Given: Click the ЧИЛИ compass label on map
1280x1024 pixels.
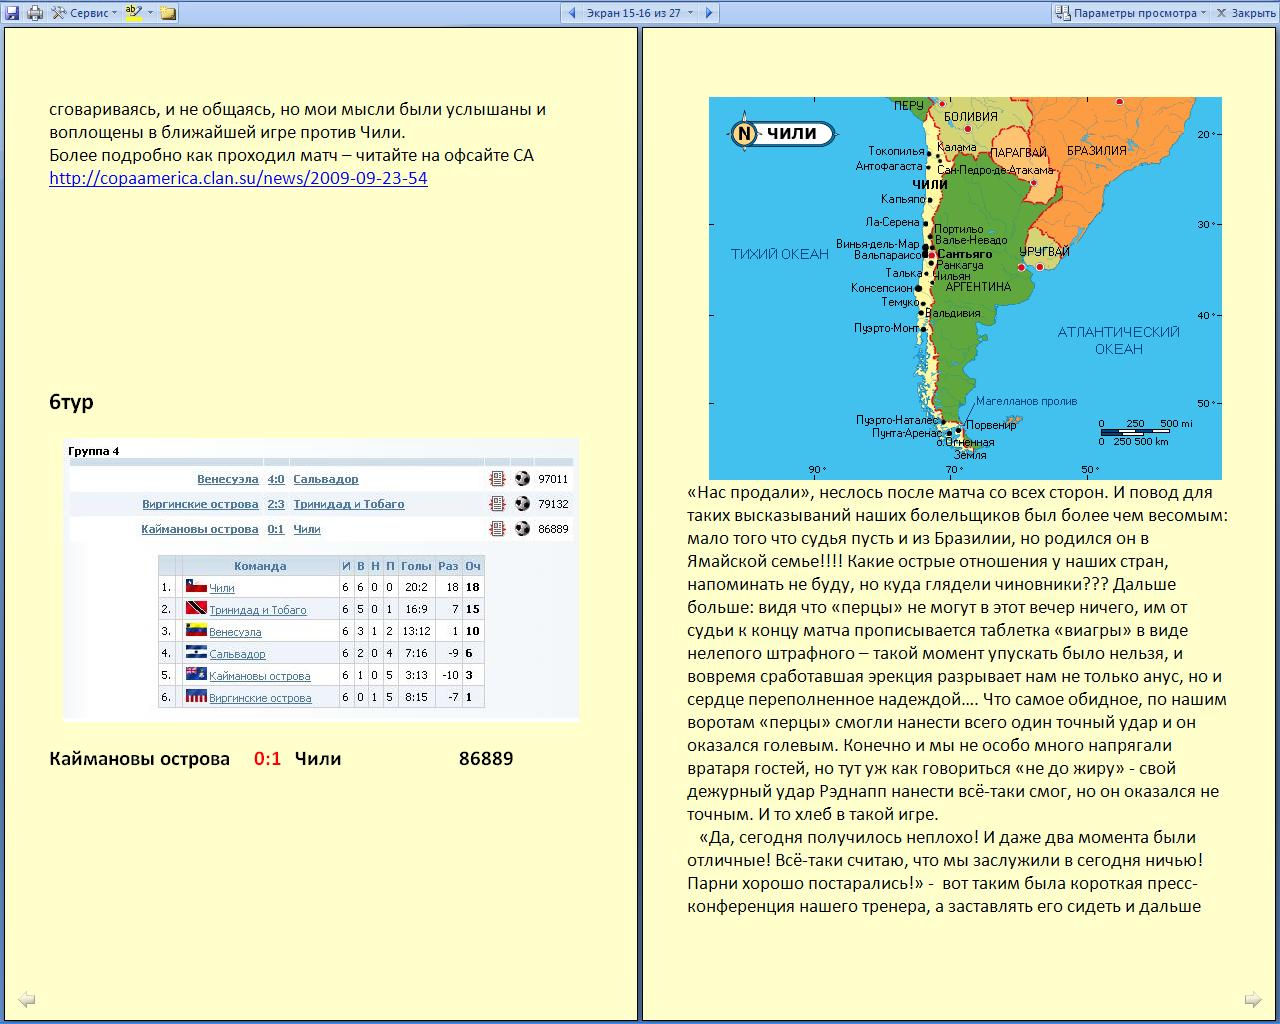Looking at the screenshot, I should tap(785, 133).
